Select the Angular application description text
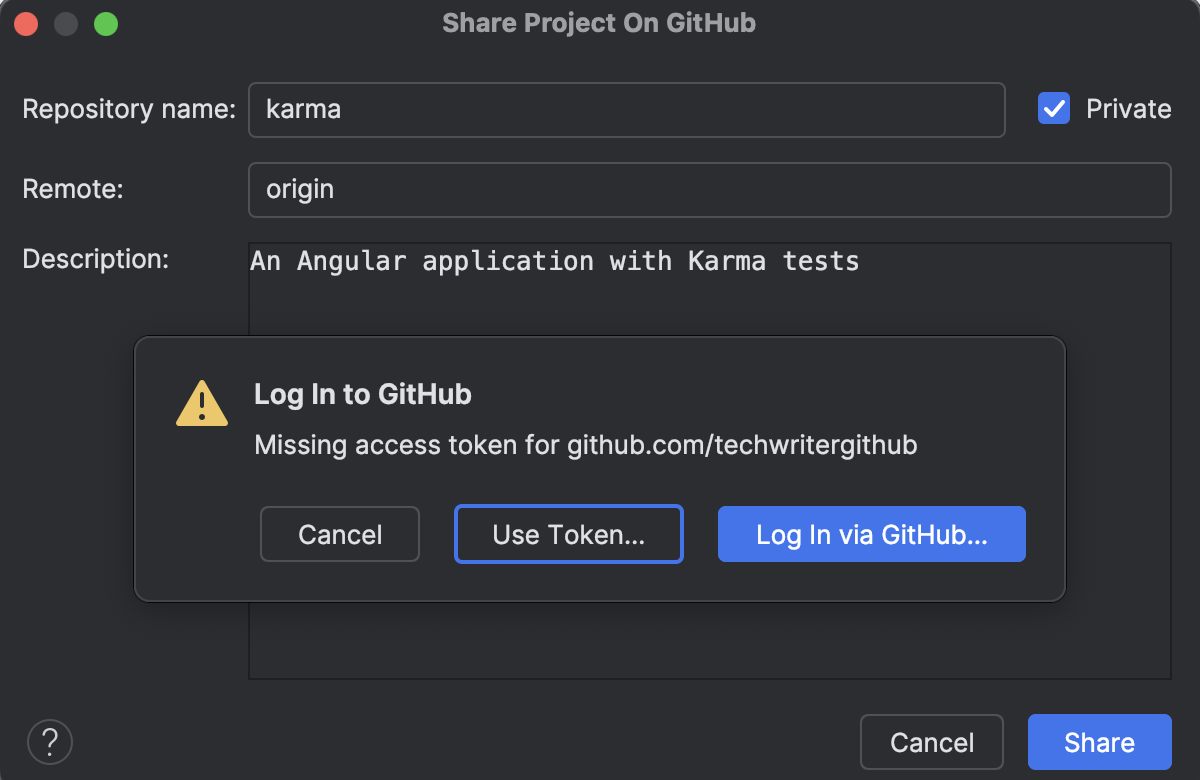The height and width of the screenshot is (780, 1200). pos(554,261)
